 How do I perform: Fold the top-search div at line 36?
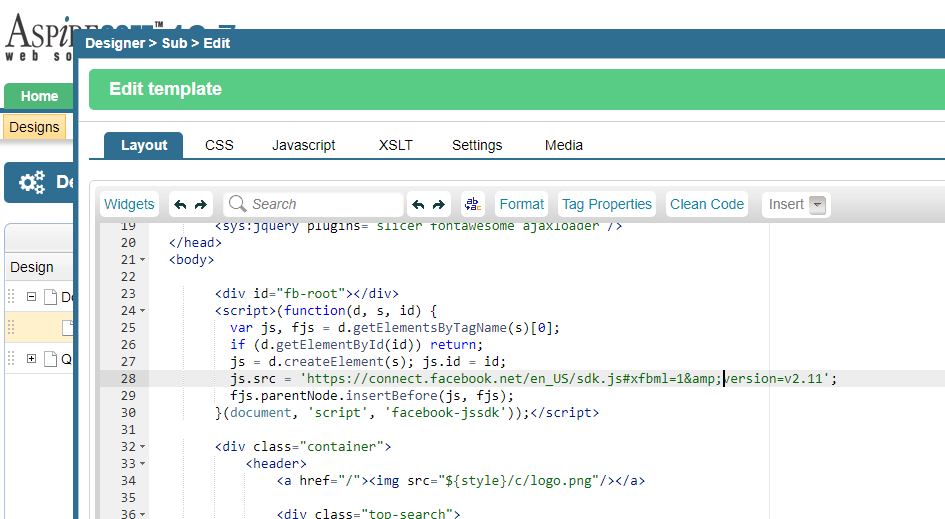[x=143, y=515]
